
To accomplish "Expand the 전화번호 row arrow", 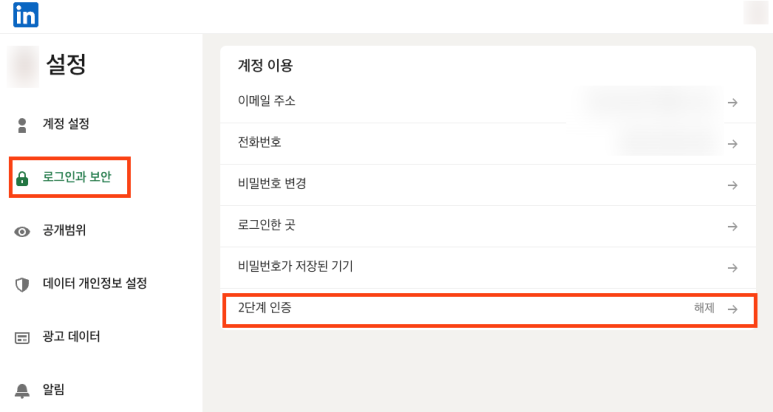I will point(733,144).
